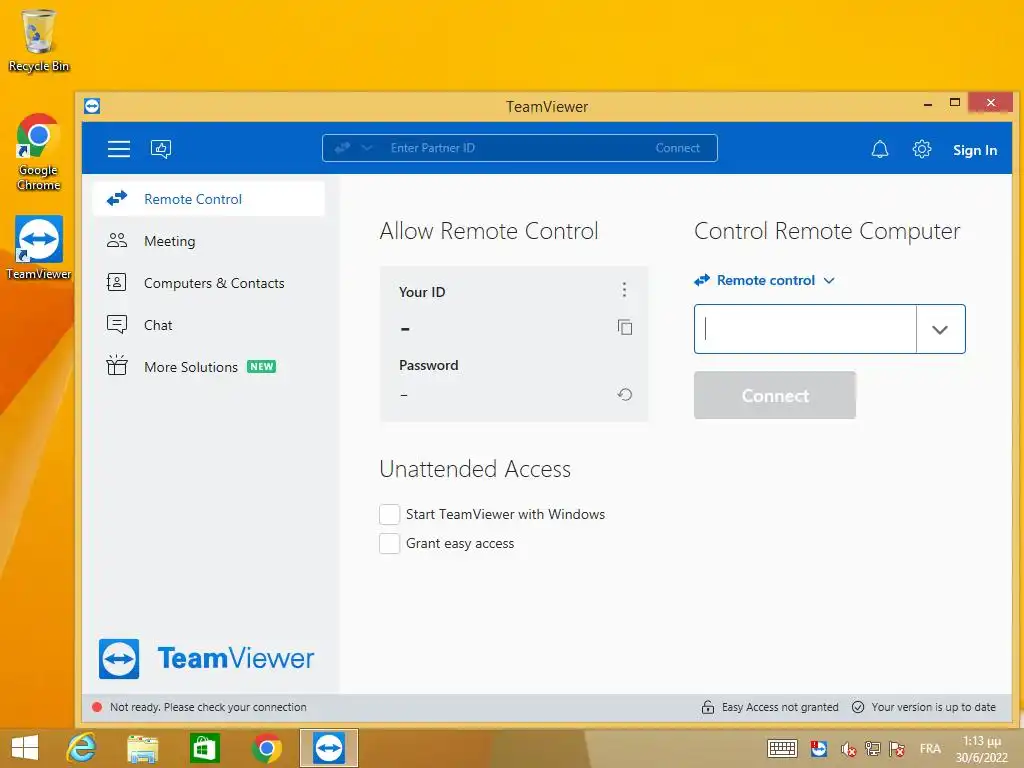Viewport: 1024px width, 768px height.
Task: Open the settings gear icon
Action: point(921,150)
